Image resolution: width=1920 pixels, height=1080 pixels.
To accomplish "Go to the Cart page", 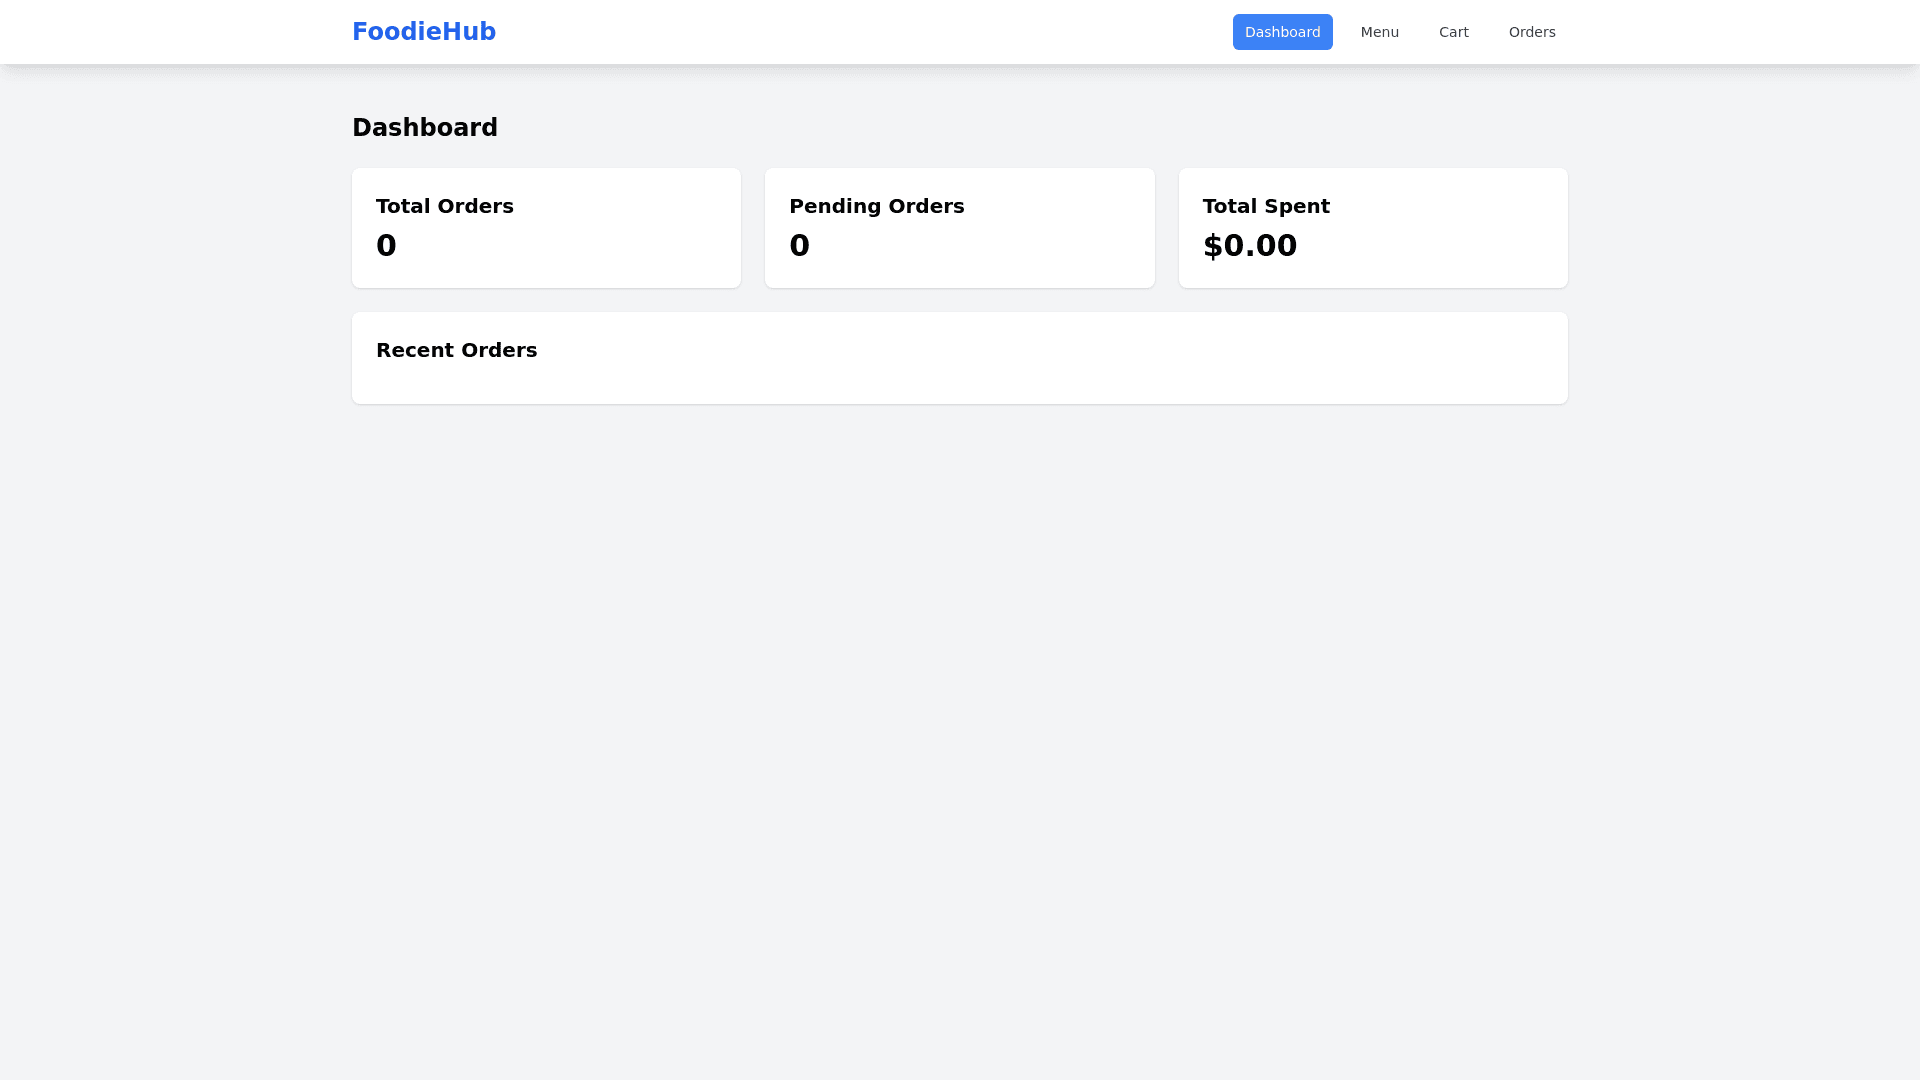I will click(x=1453, y=32).
